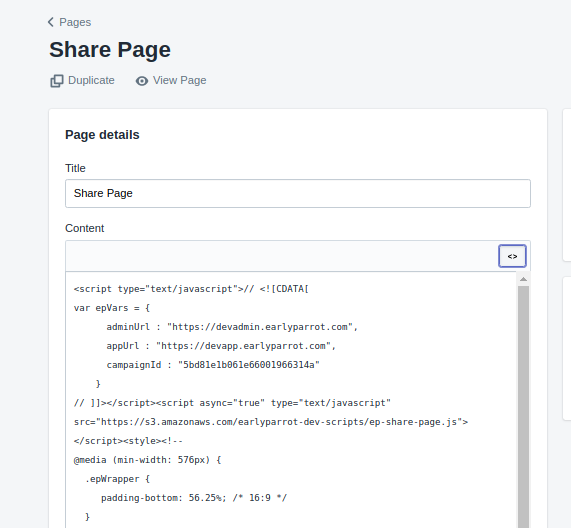
Task: Click the Duplicate text link
Action: click(91, 80)
